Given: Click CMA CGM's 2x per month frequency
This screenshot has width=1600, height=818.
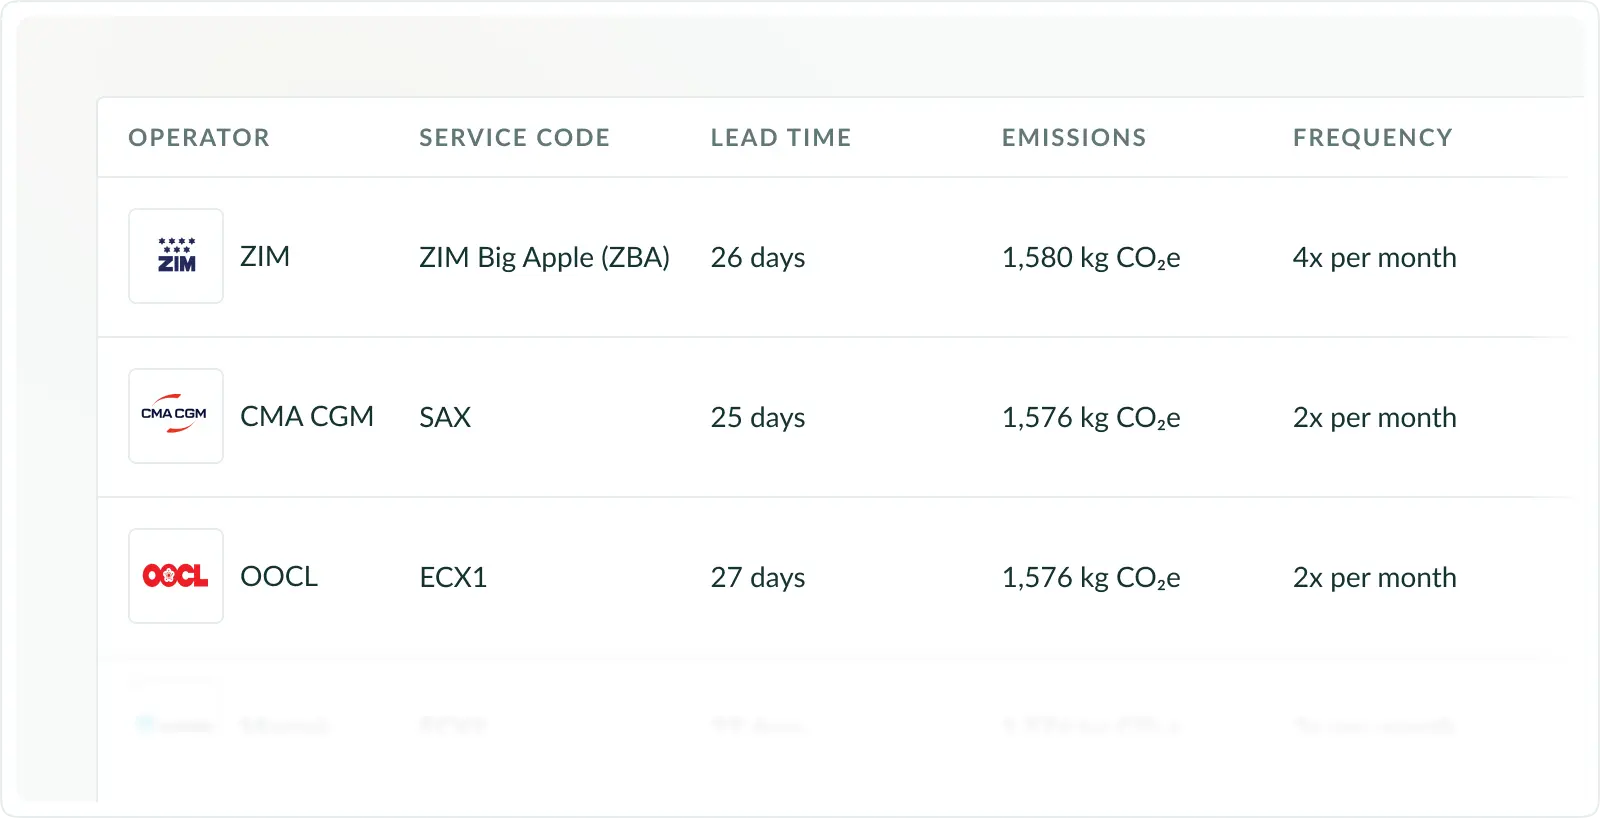Looking at the screenshot, I should click(x=1374, y=418).
